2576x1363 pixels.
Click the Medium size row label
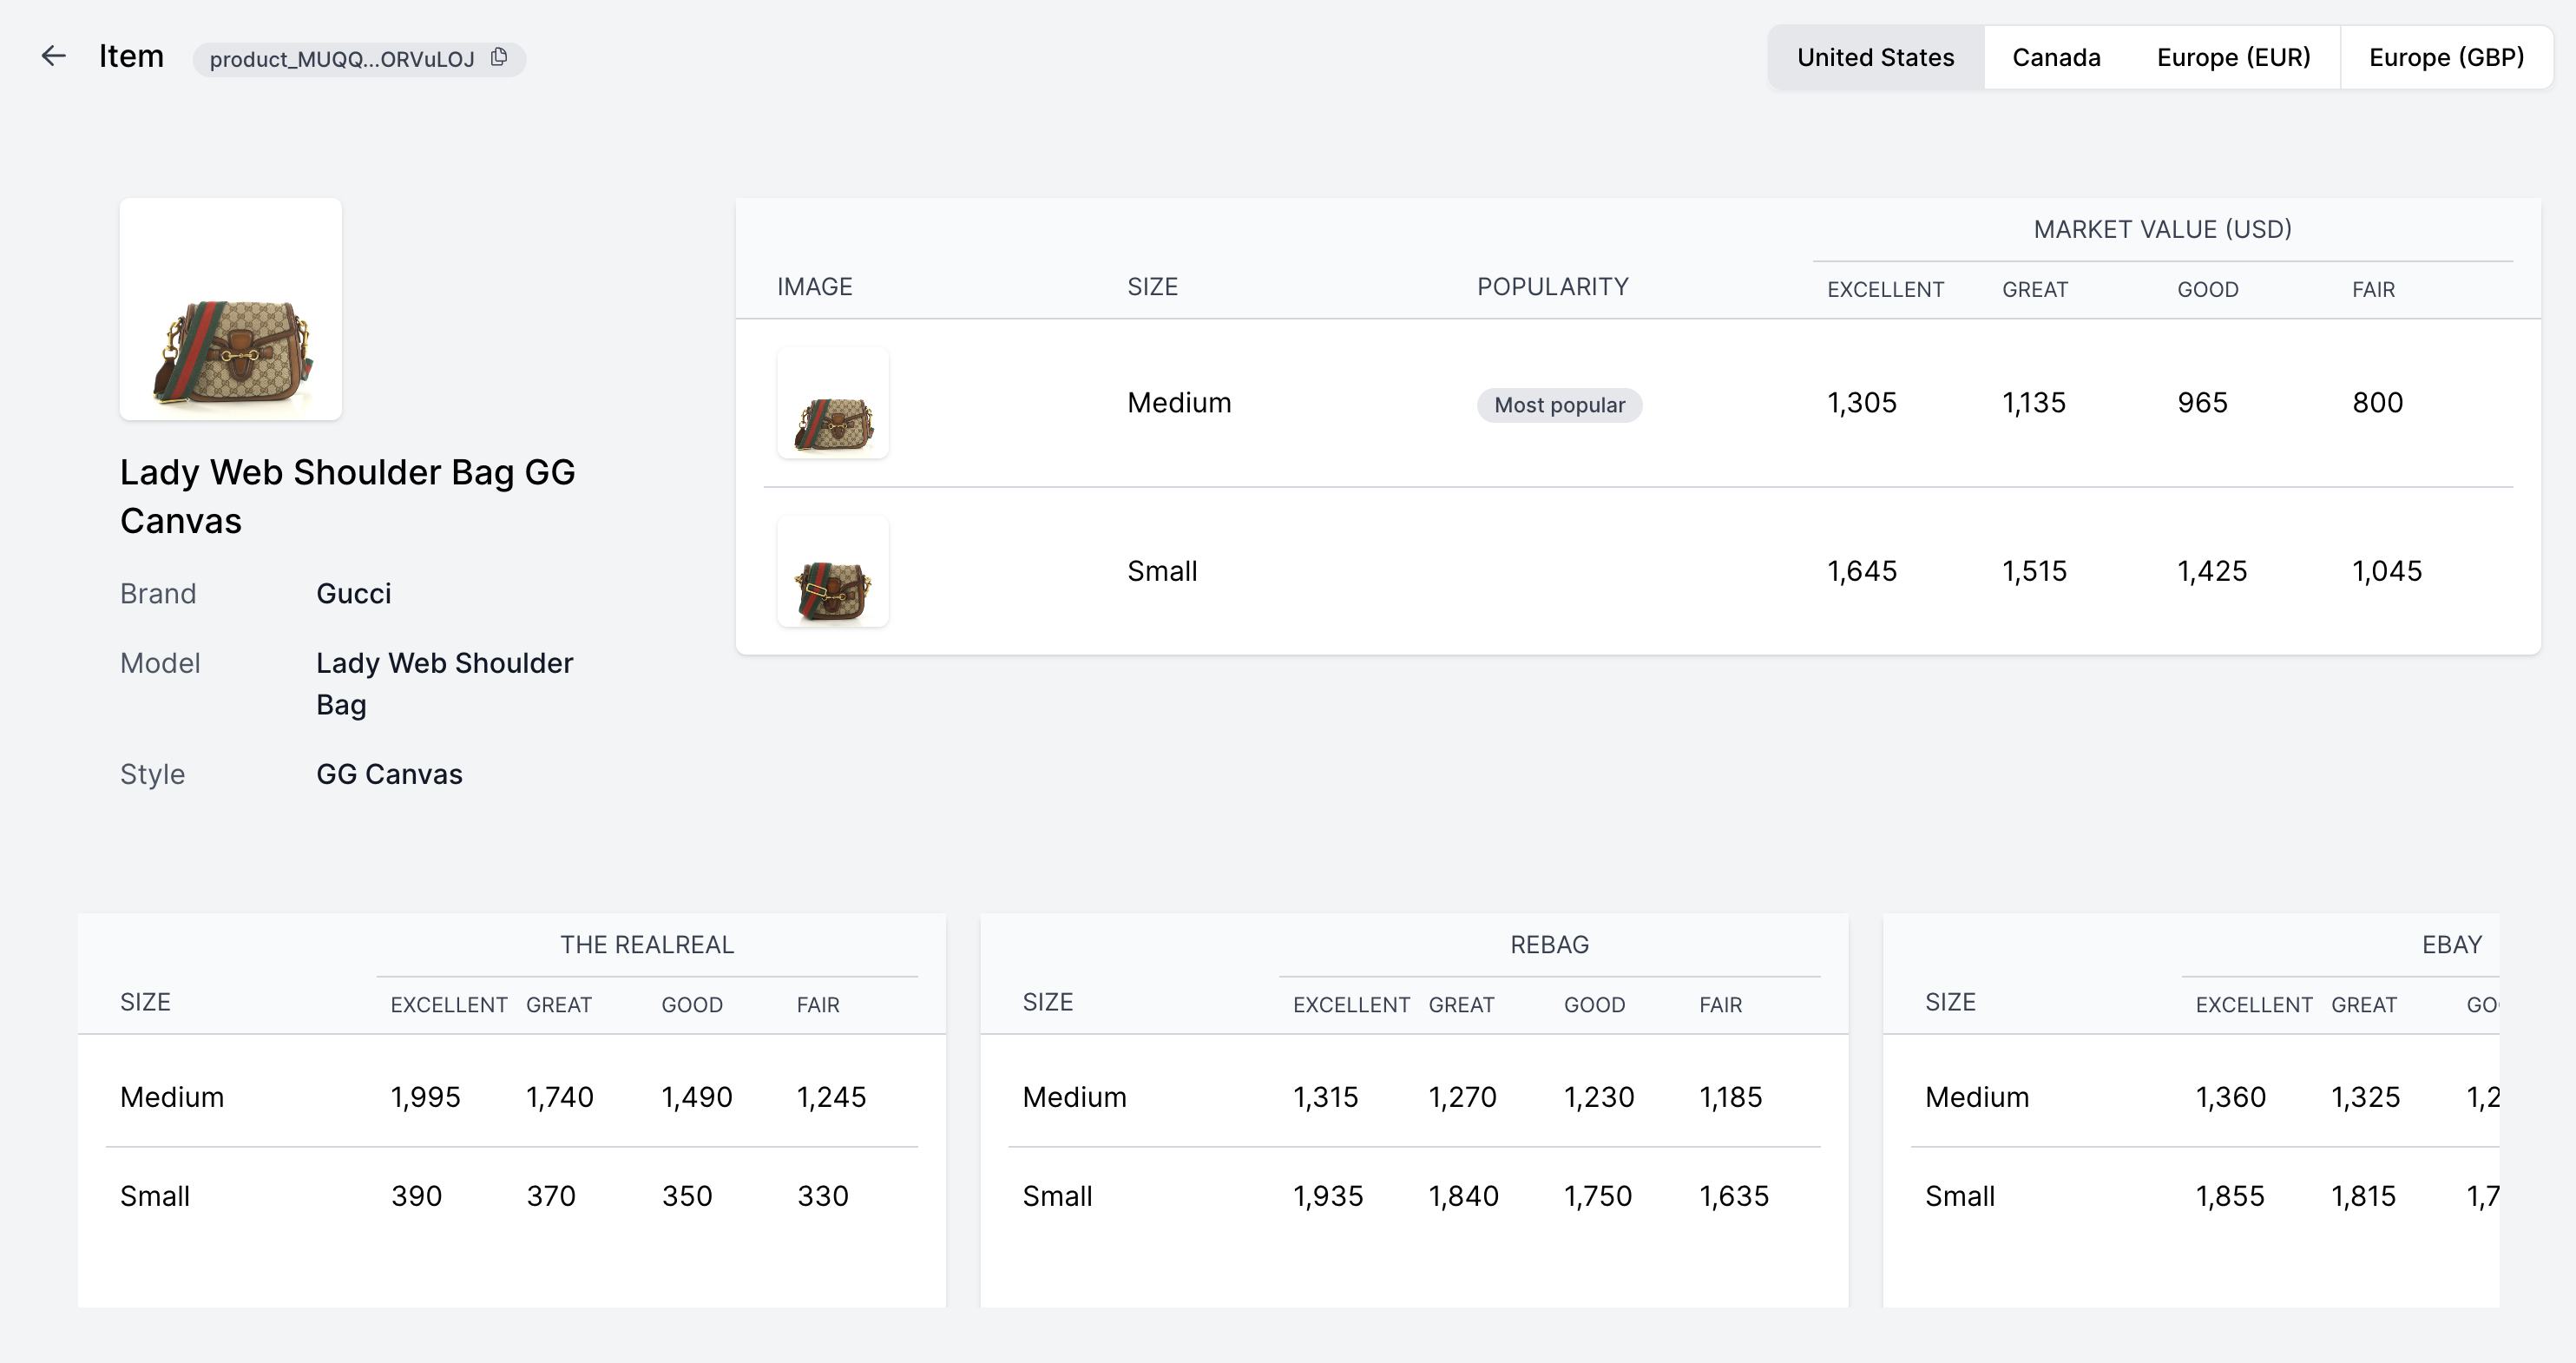(1179, 403)
